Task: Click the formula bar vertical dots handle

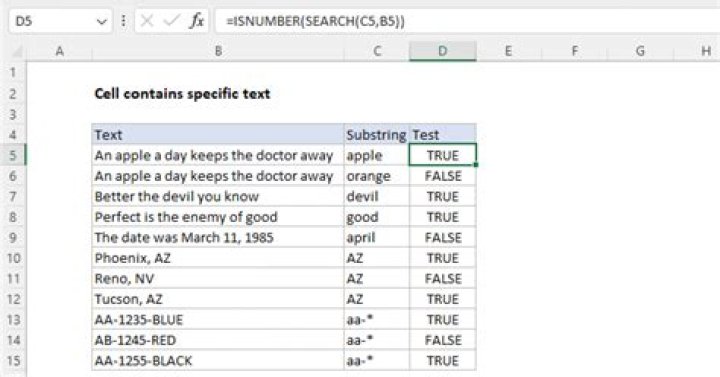Action: click(123, 21)
